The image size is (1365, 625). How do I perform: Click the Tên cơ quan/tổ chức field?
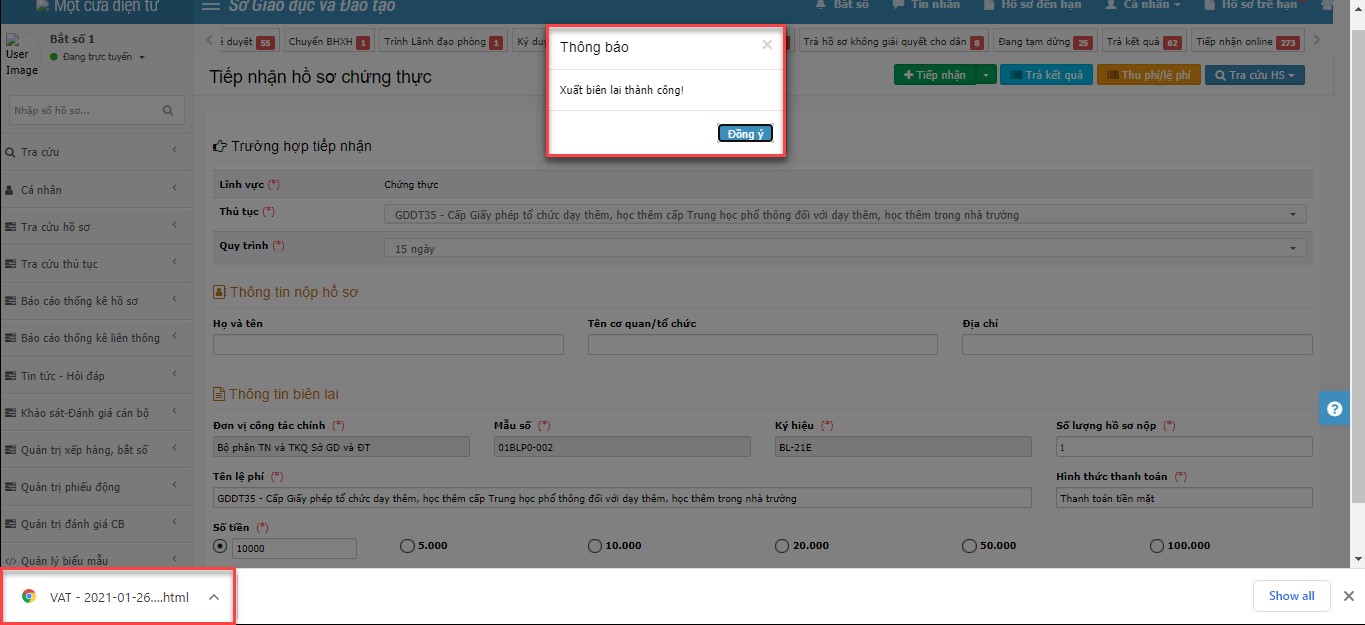pos(763,345)
